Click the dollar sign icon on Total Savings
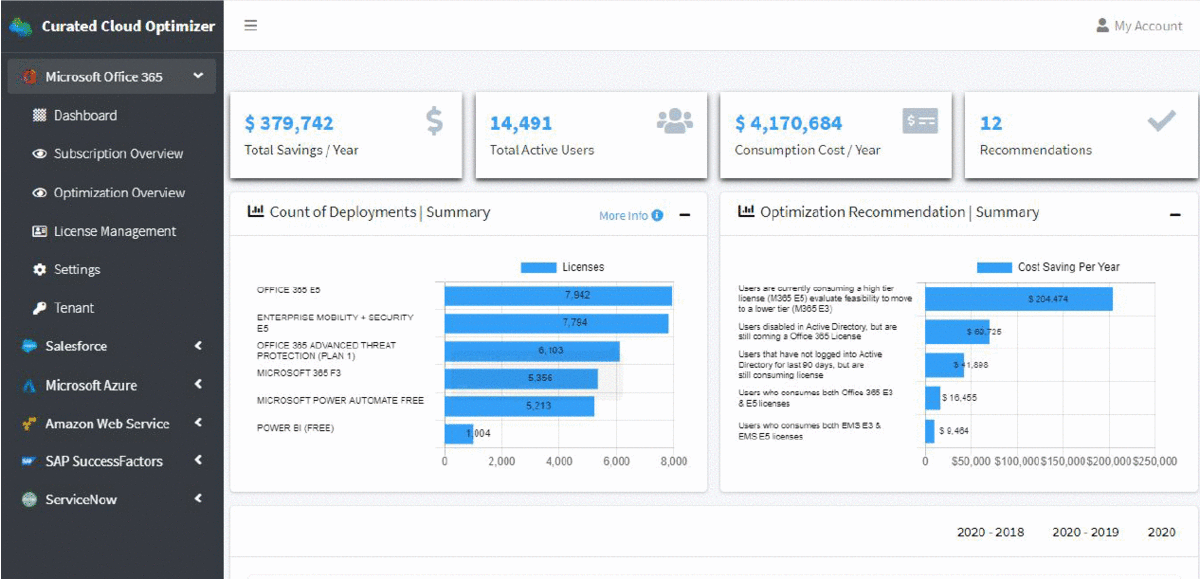Screen dimensions: 1200x579 pos(434,121)
